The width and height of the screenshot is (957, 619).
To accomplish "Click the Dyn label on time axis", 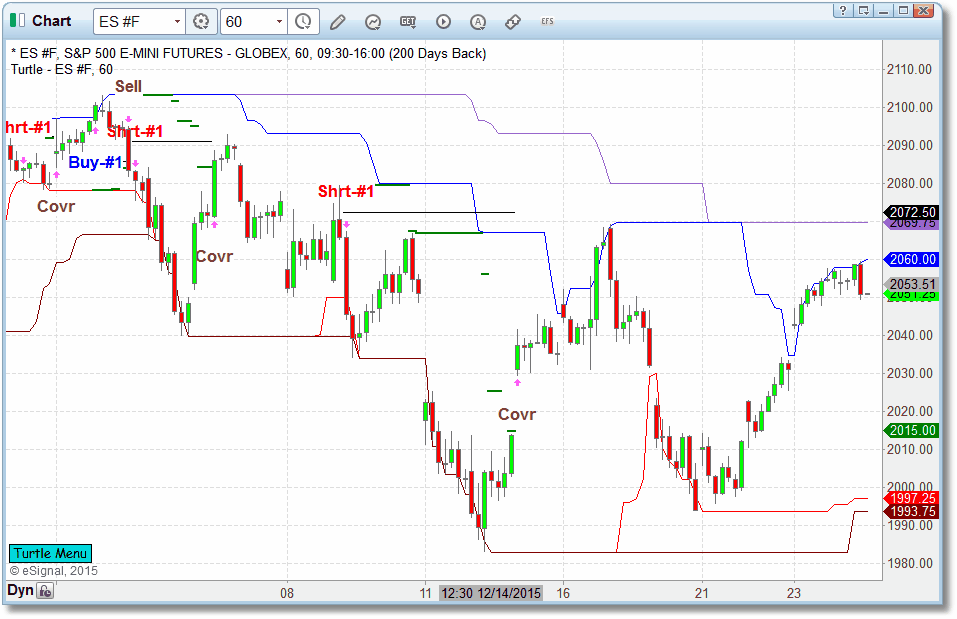I will 20,590.
